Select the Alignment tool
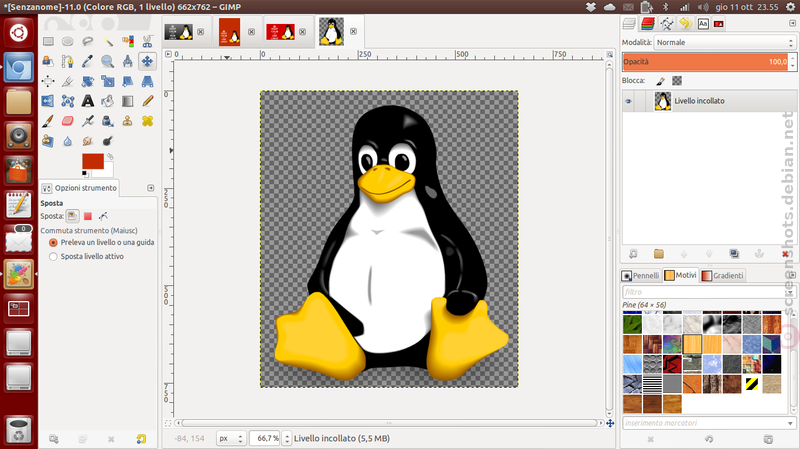The image size is (800, 449). coord(48,81)
